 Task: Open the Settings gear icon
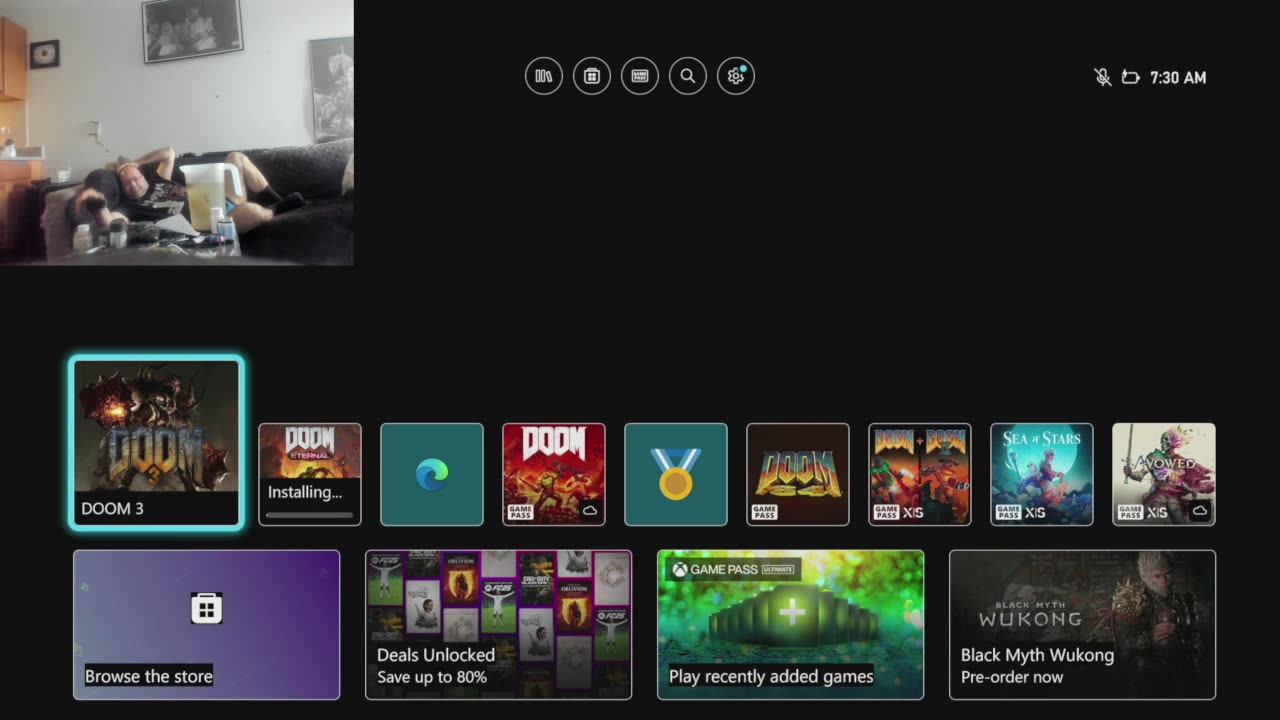[x=736, y=76]
